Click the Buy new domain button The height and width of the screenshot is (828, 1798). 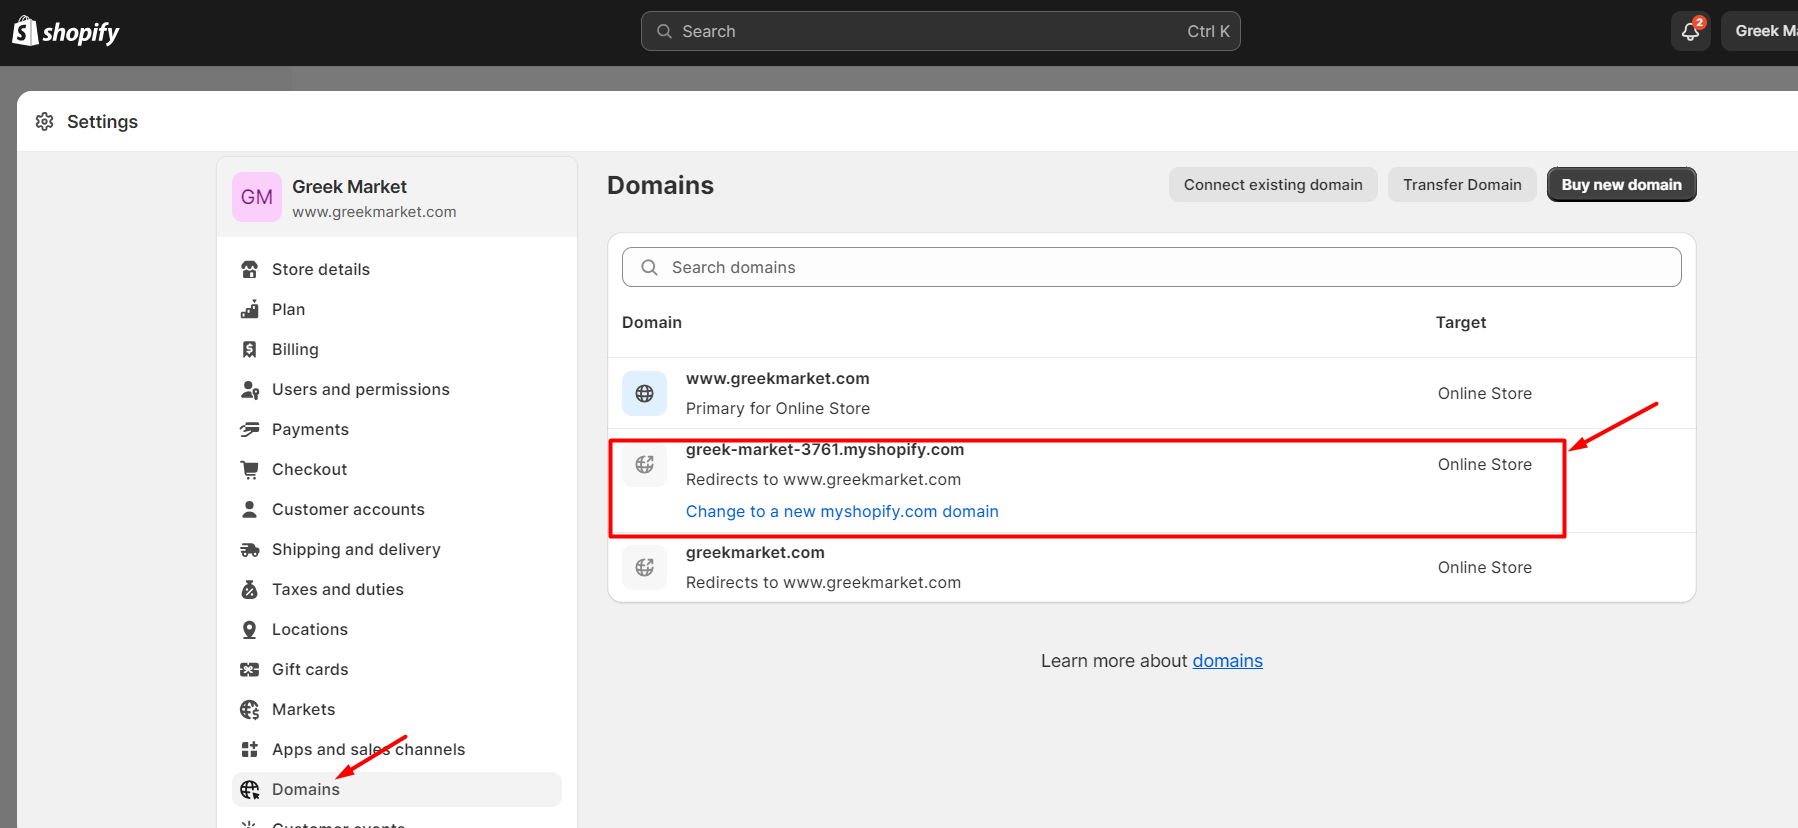click(x=1621, y=185)
